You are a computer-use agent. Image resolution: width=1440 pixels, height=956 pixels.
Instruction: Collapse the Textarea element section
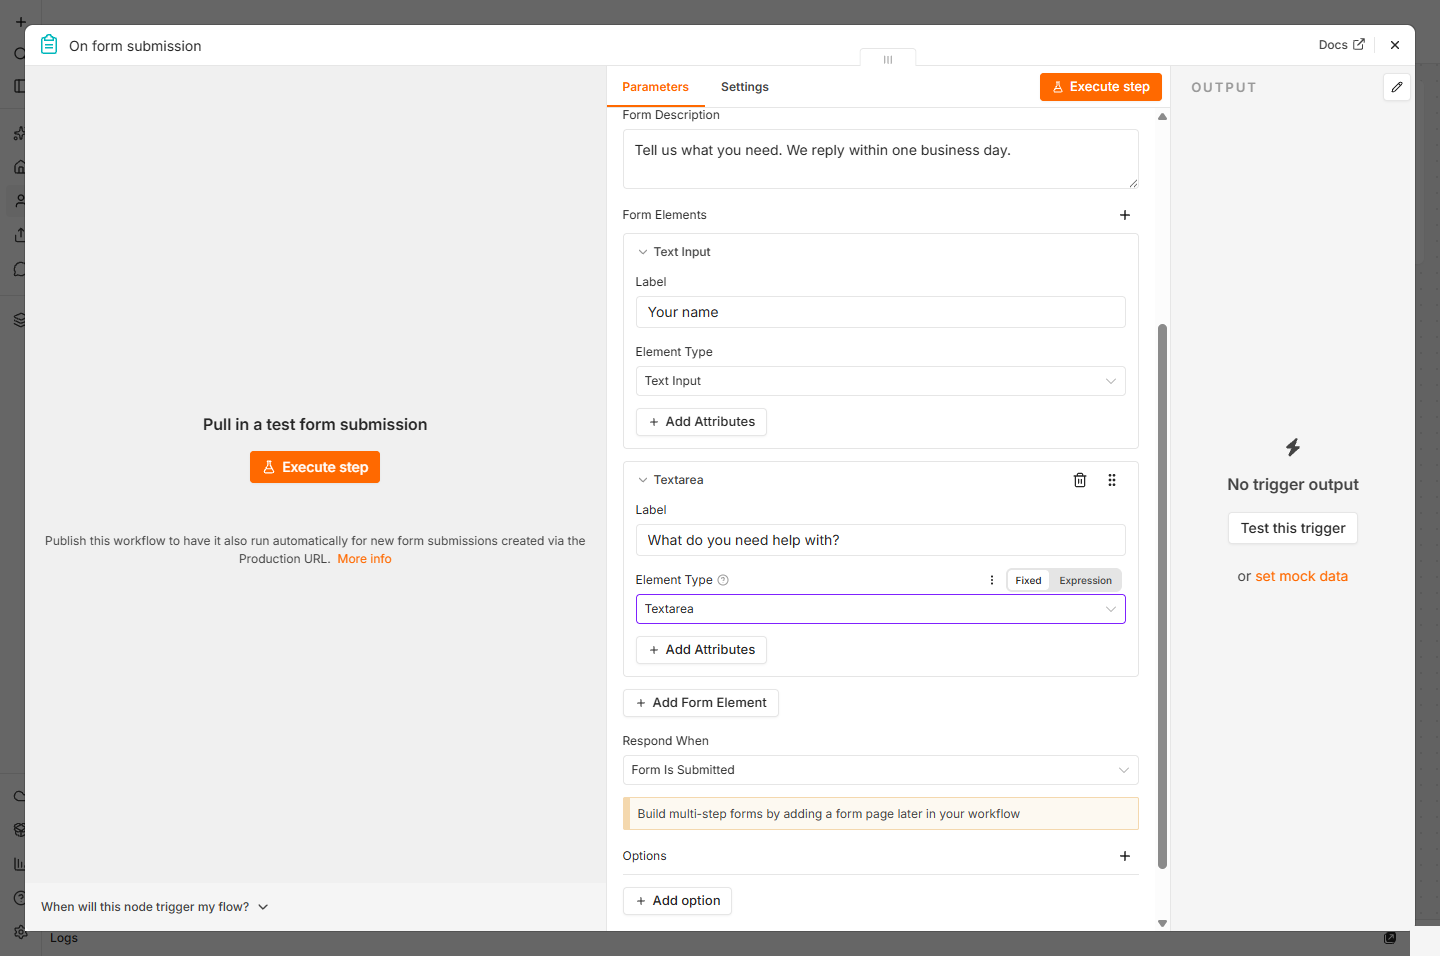[643, 480]
